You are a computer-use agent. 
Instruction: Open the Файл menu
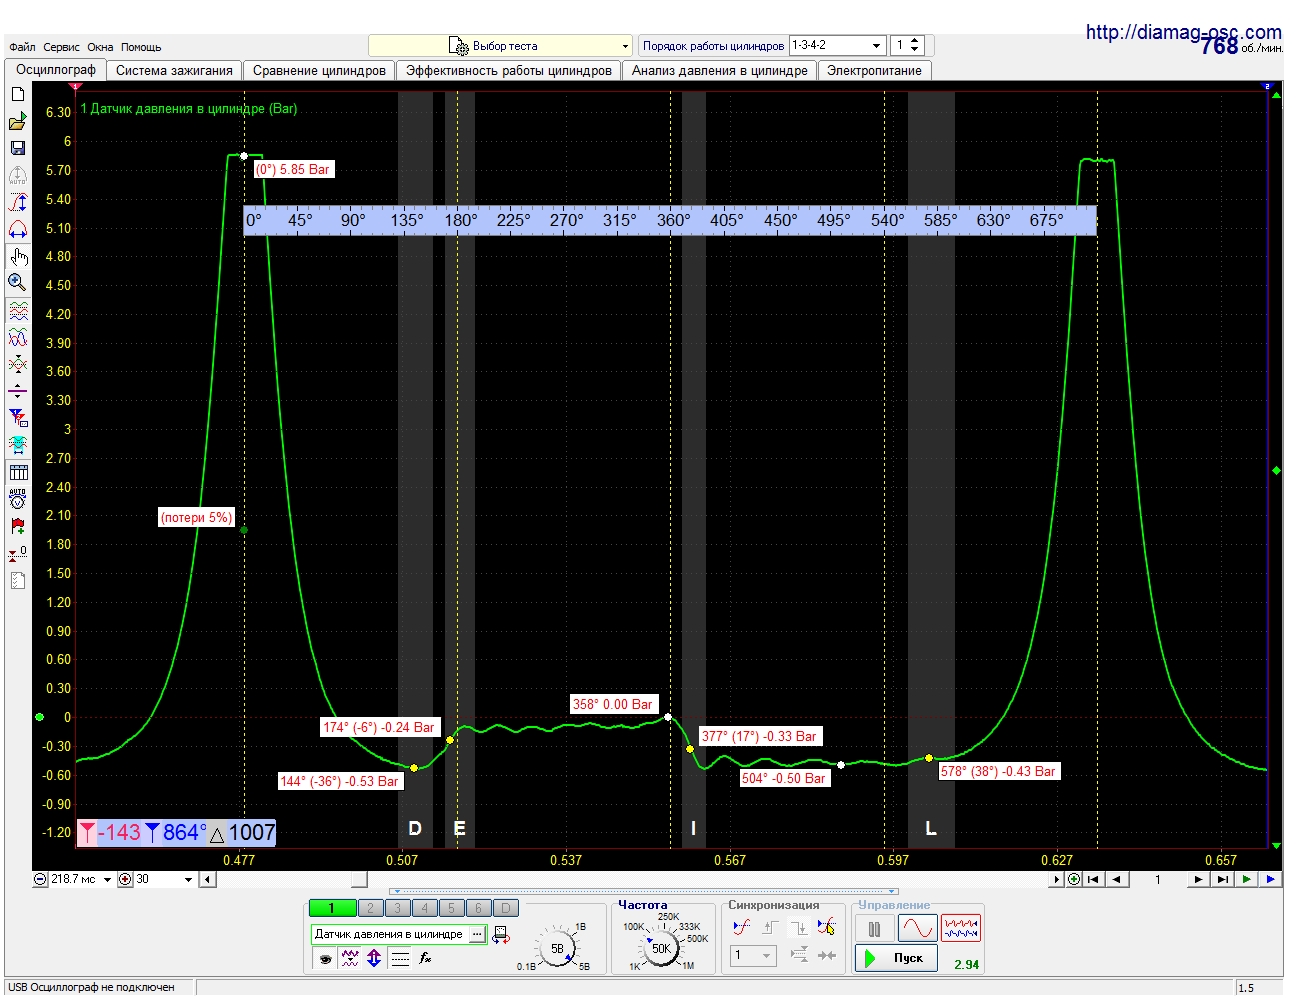click(22, 47)
